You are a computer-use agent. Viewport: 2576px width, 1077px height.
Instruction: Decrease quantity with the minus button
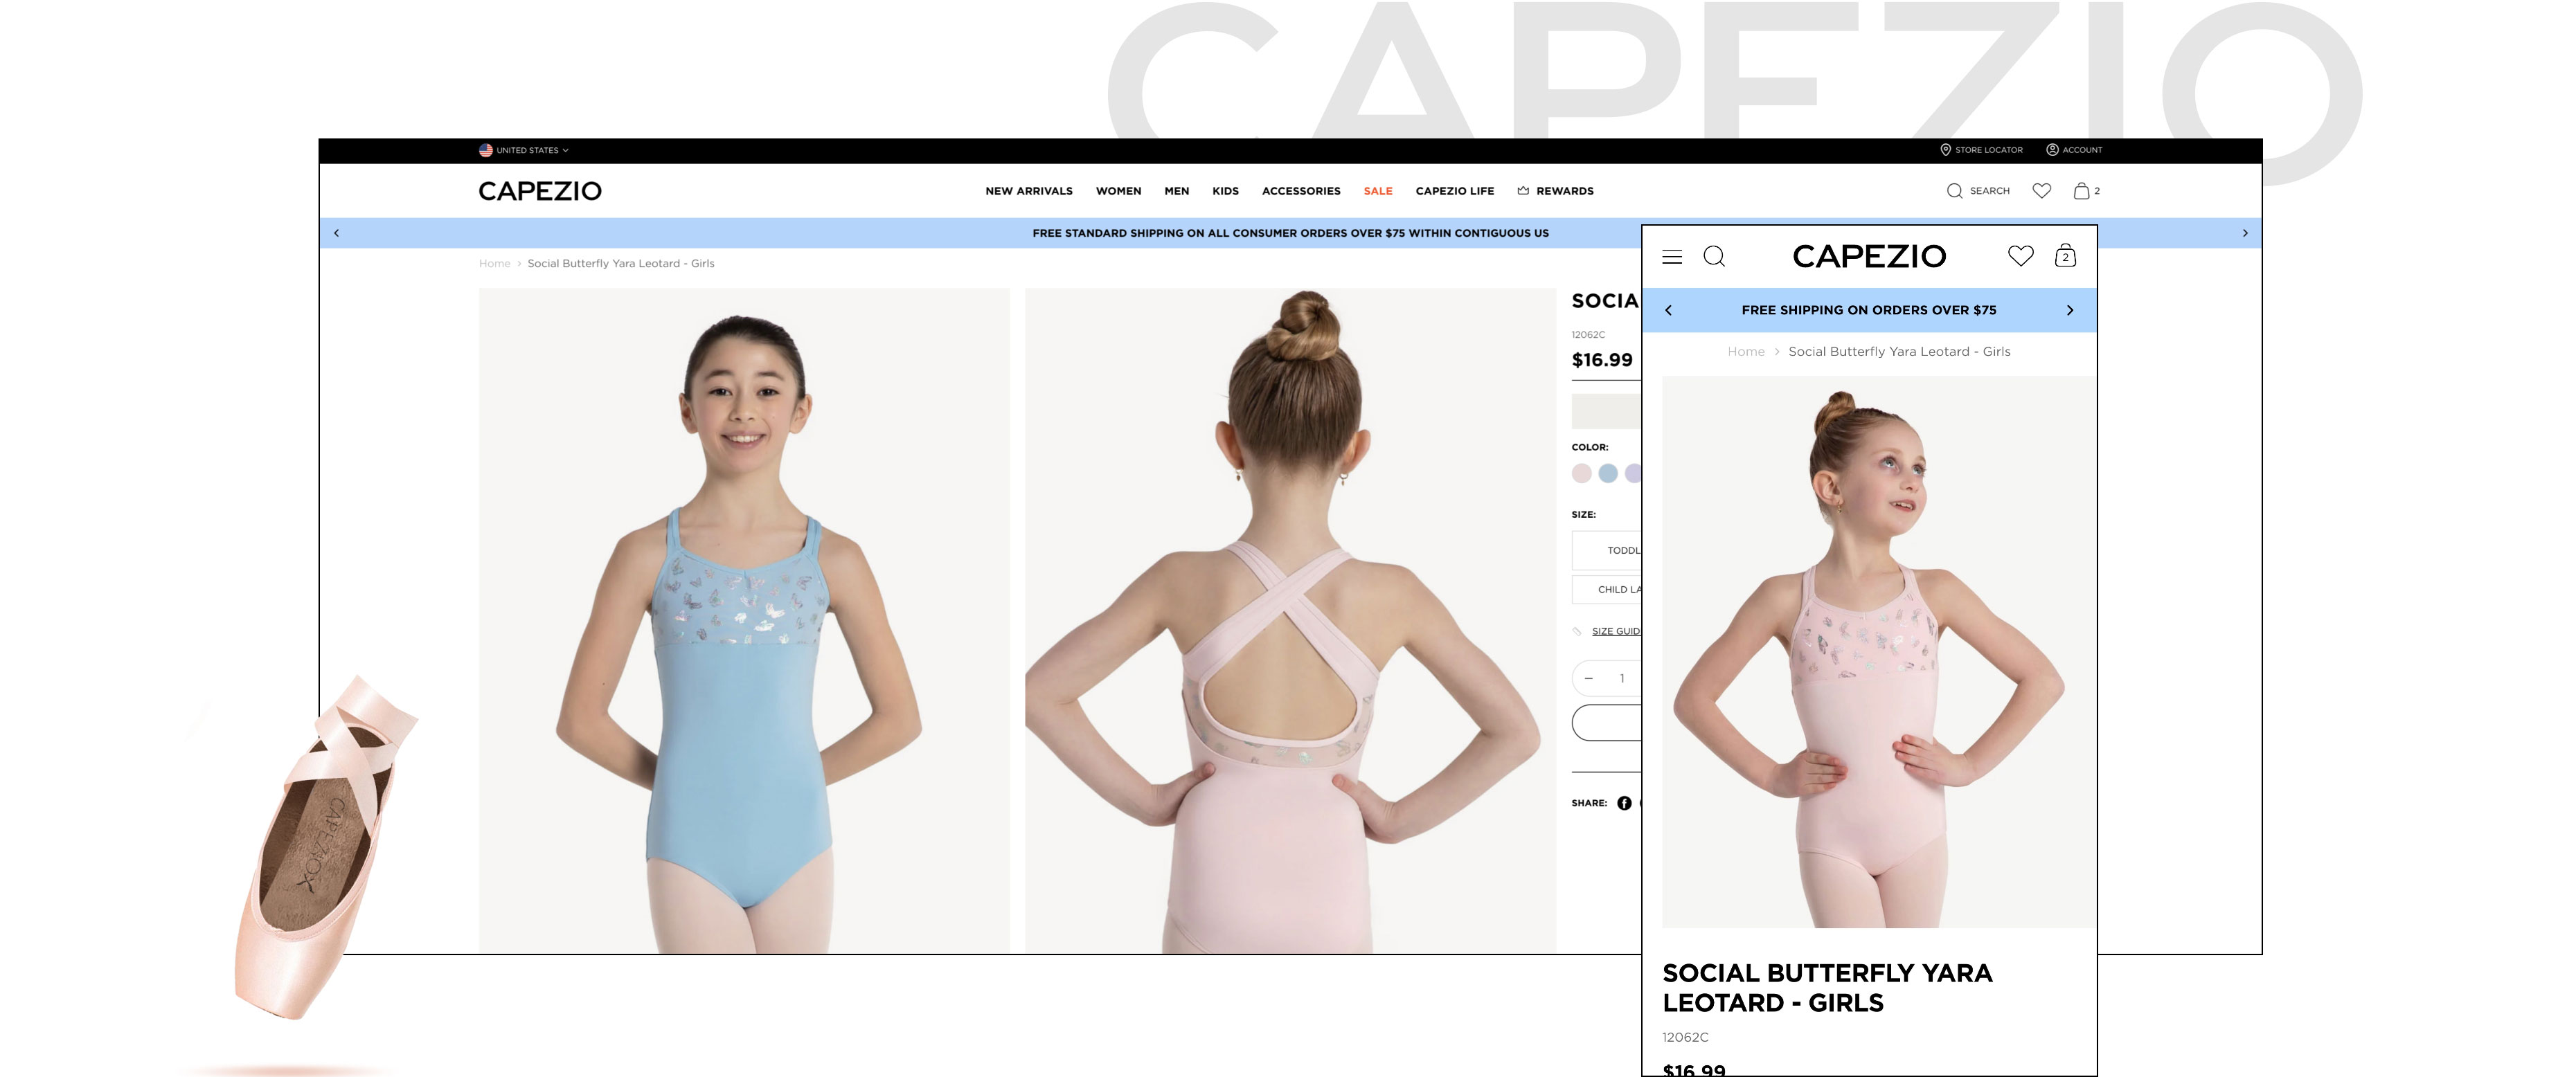click(1588, 678)
